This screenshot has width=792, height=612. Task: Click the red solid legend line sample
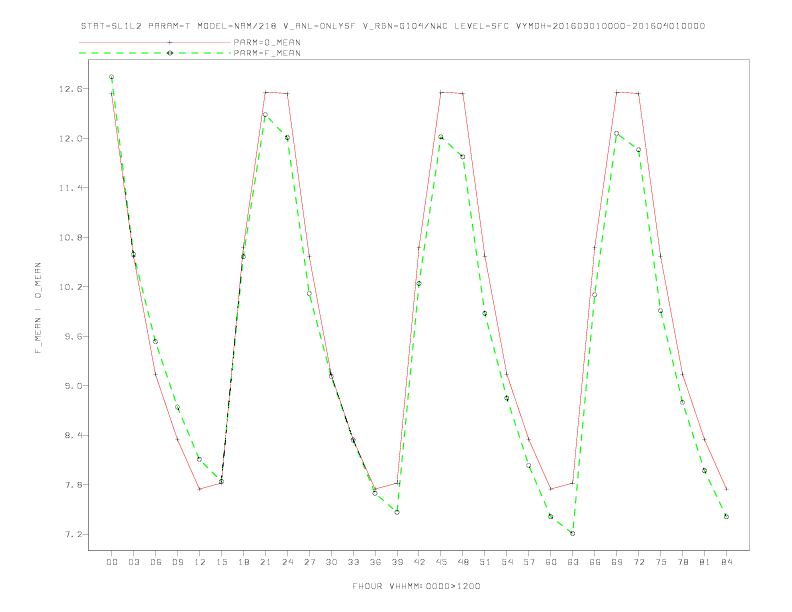(155, 42)
